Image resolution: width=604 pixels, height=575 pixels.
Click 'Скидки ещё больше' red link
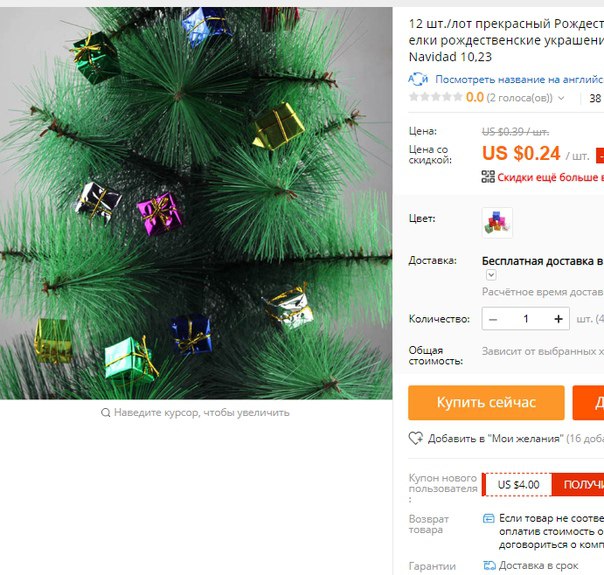pos(550,177)
